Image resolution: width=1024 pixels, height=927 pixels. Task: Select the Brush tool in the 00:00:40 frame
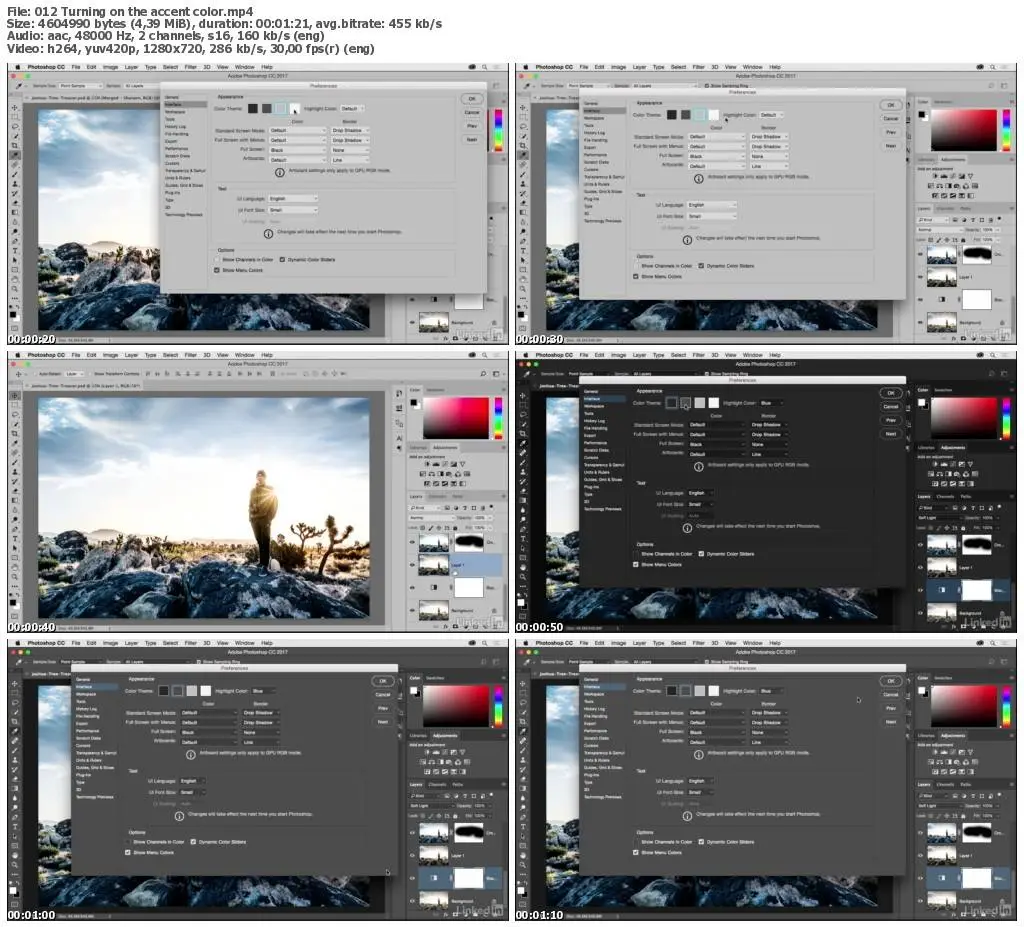pyautogui.click(x=15, y=463)
